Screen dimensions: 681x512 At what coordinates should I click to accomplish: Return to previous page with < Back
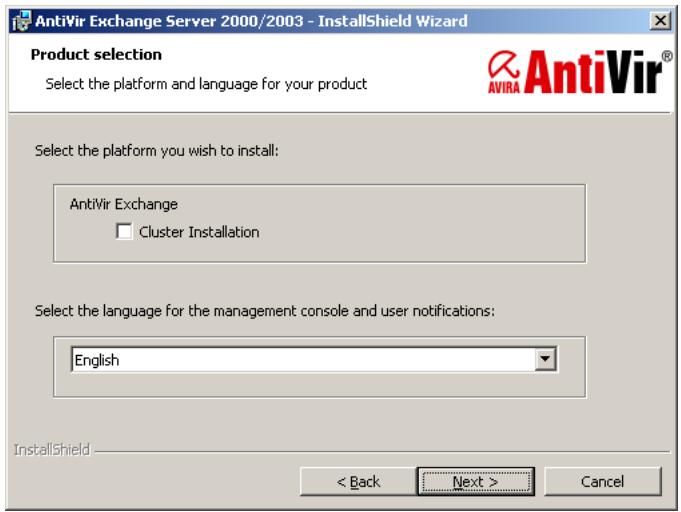coord(358,481)
